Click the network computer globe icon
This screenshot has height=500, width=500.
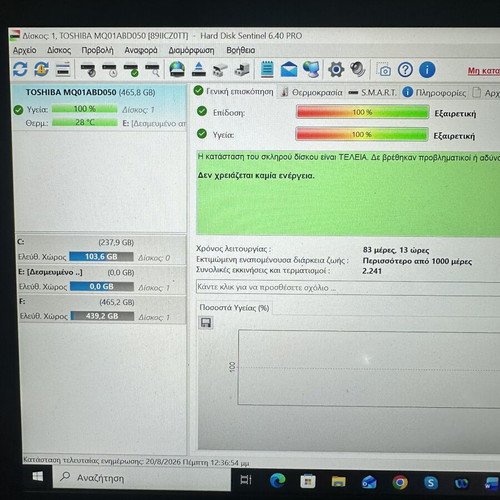(x=311, y=70)
